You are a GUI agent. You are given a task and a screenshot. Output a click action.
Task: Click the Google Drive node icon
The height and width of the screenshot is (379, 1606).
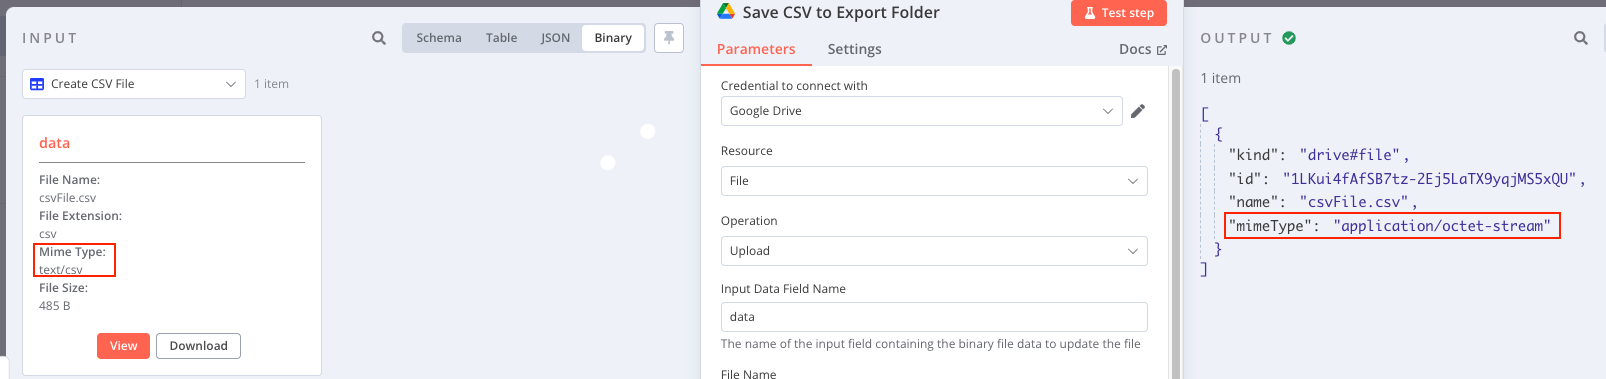726,12
